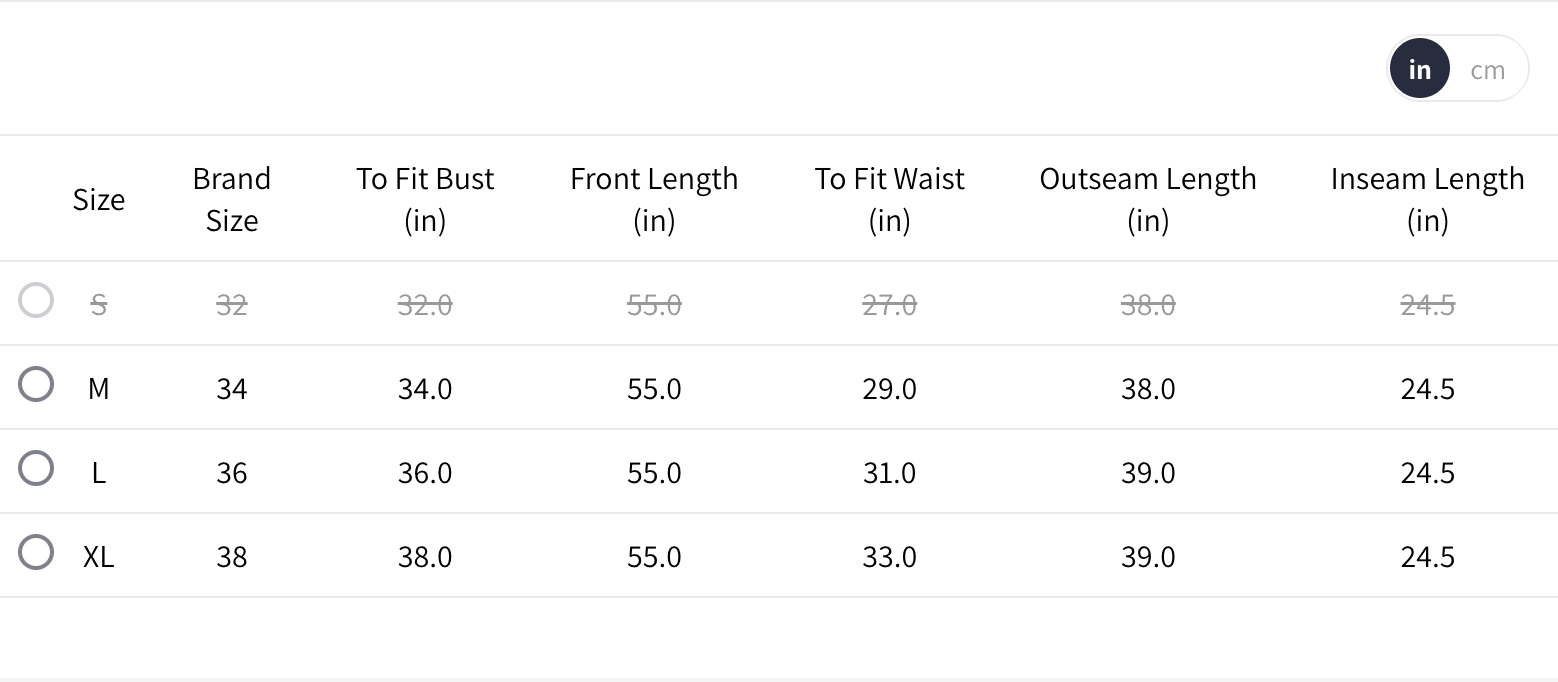Click the XL size label
Viewport: 1558px width, 682px height.
pos(98,556)
